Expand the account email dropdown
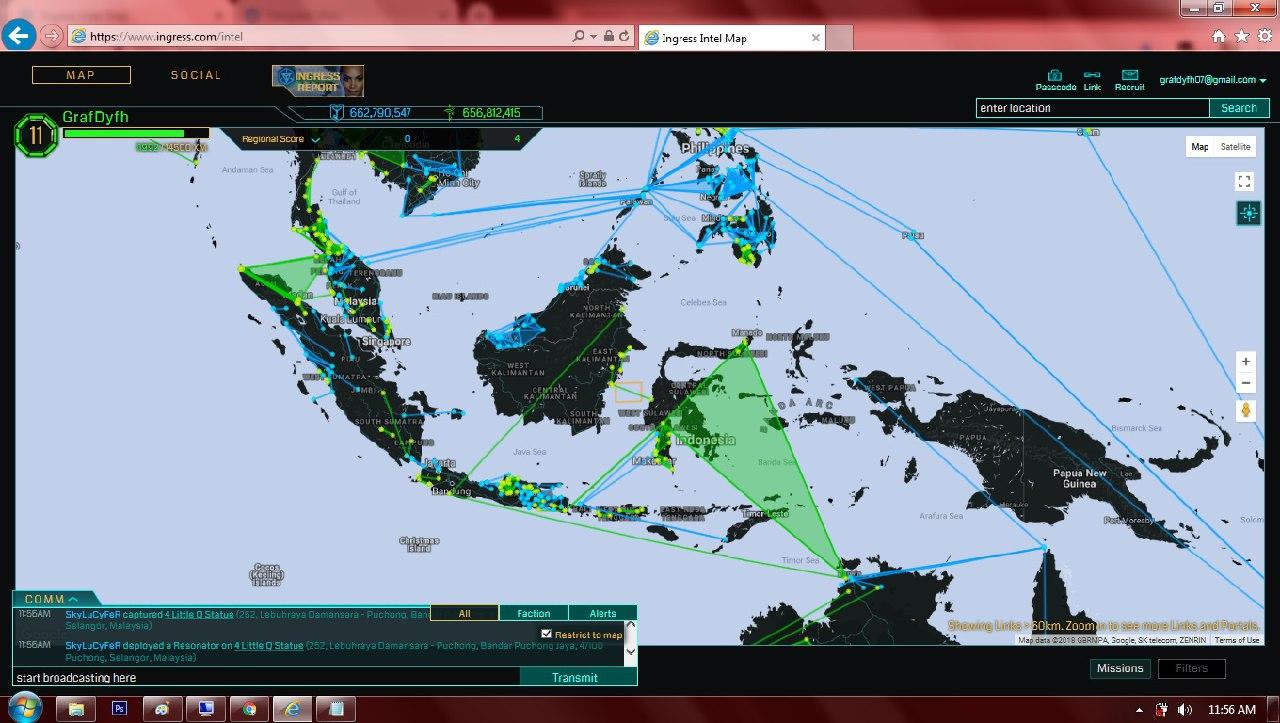Screen dimensions: 1280x723 (1212, 80)
